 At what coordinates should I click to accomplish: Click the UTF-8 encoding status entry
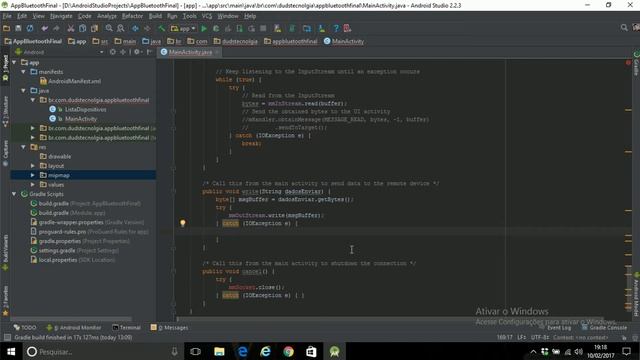pyautogui.click(x=540, y=337)
